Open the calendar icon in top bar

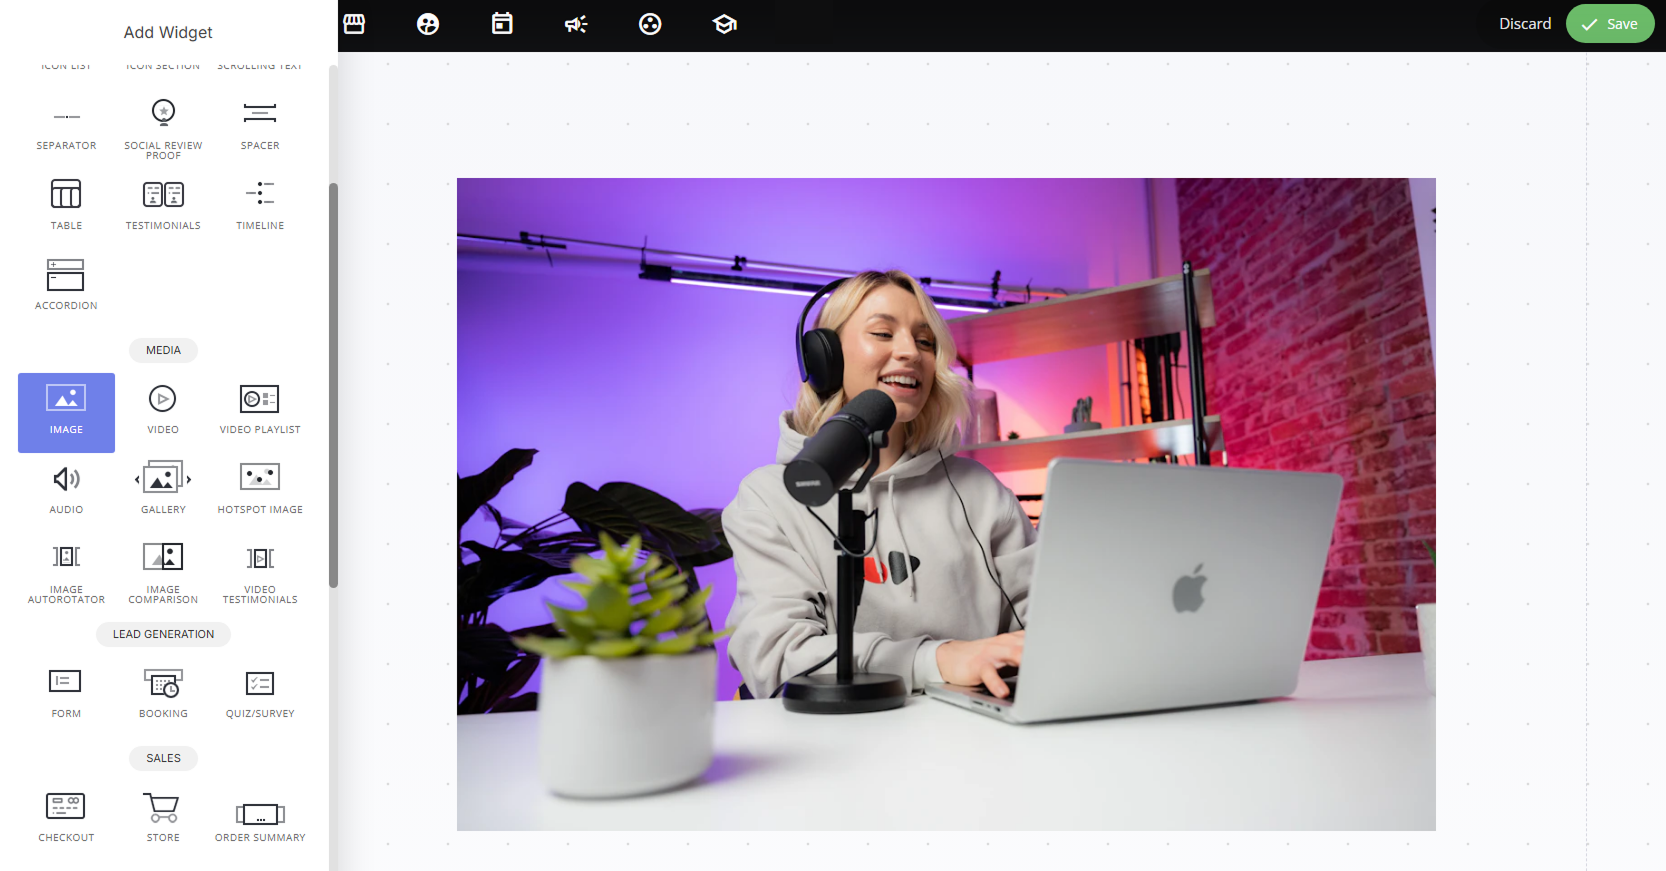click(502, 24)
